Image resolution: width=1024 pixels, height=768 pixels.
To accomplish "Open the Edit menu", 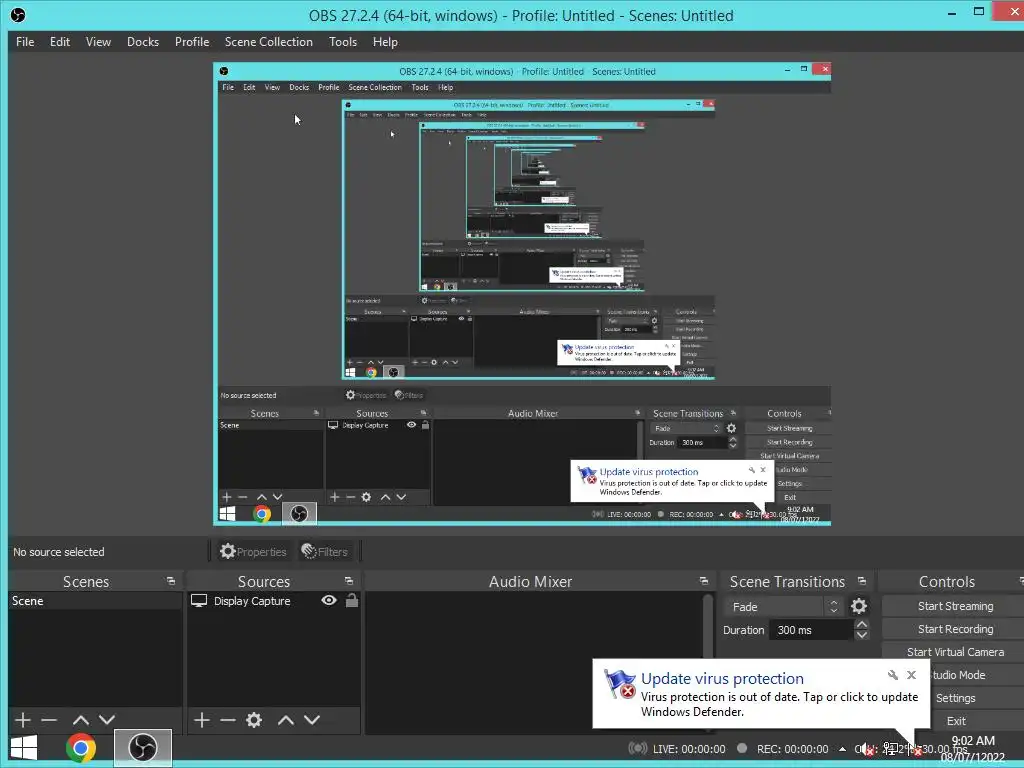I will click(x=59, y=42).
